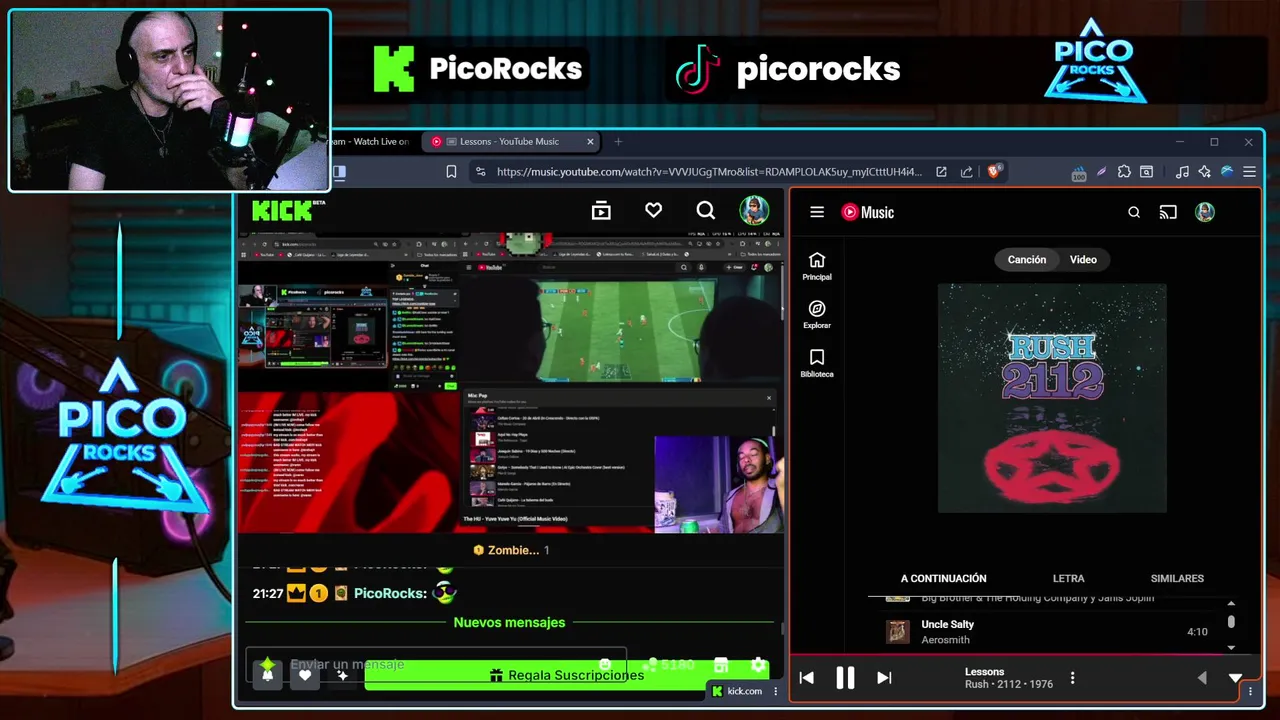The height and width of the screenshot is (720, 1280).
Task: Open site settings icon beside URL
Action: tap(480, 172)
